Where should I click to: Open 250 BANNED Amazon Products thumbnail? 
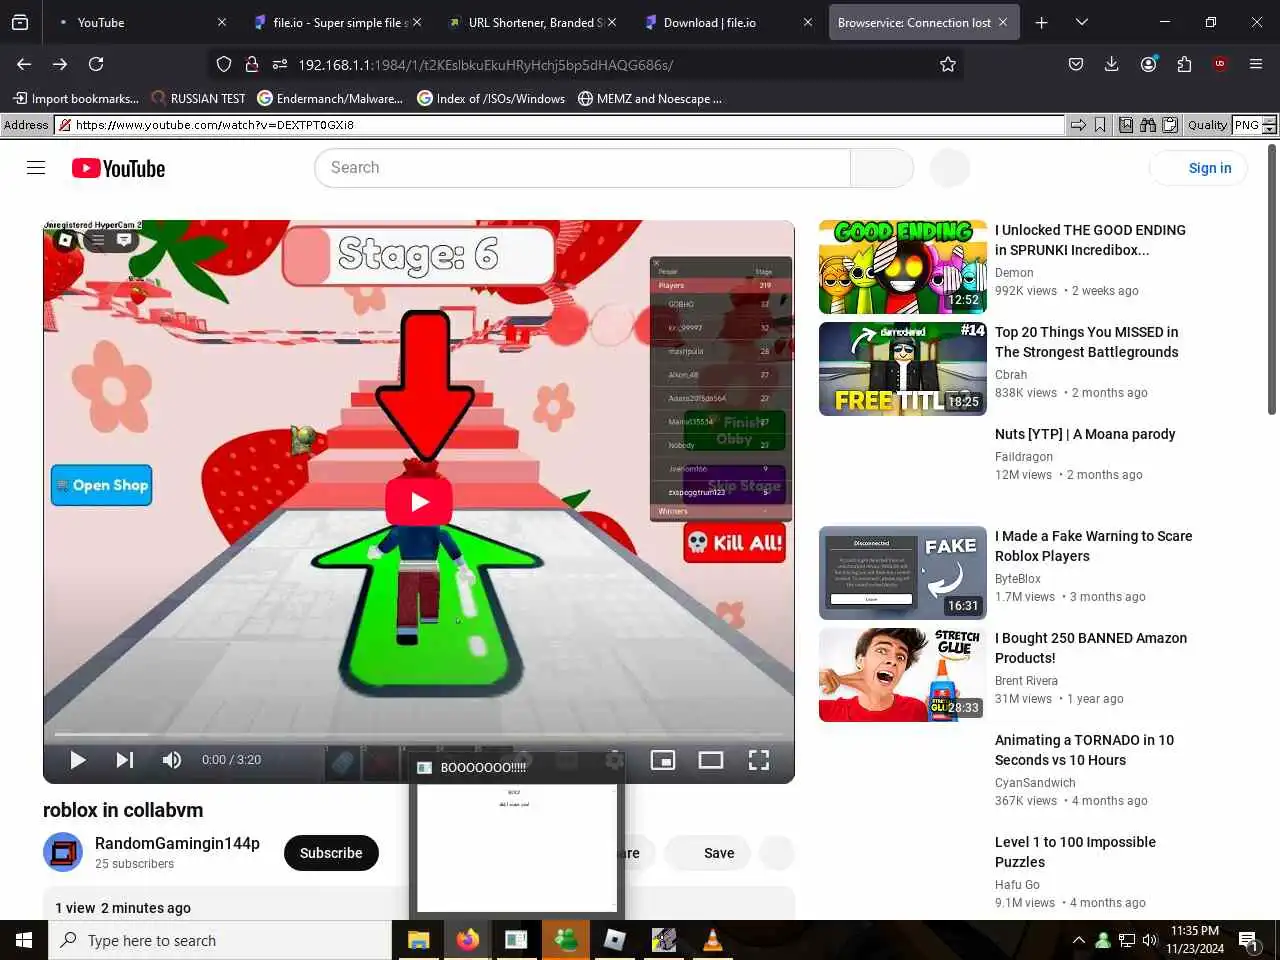tap(903, 675)
